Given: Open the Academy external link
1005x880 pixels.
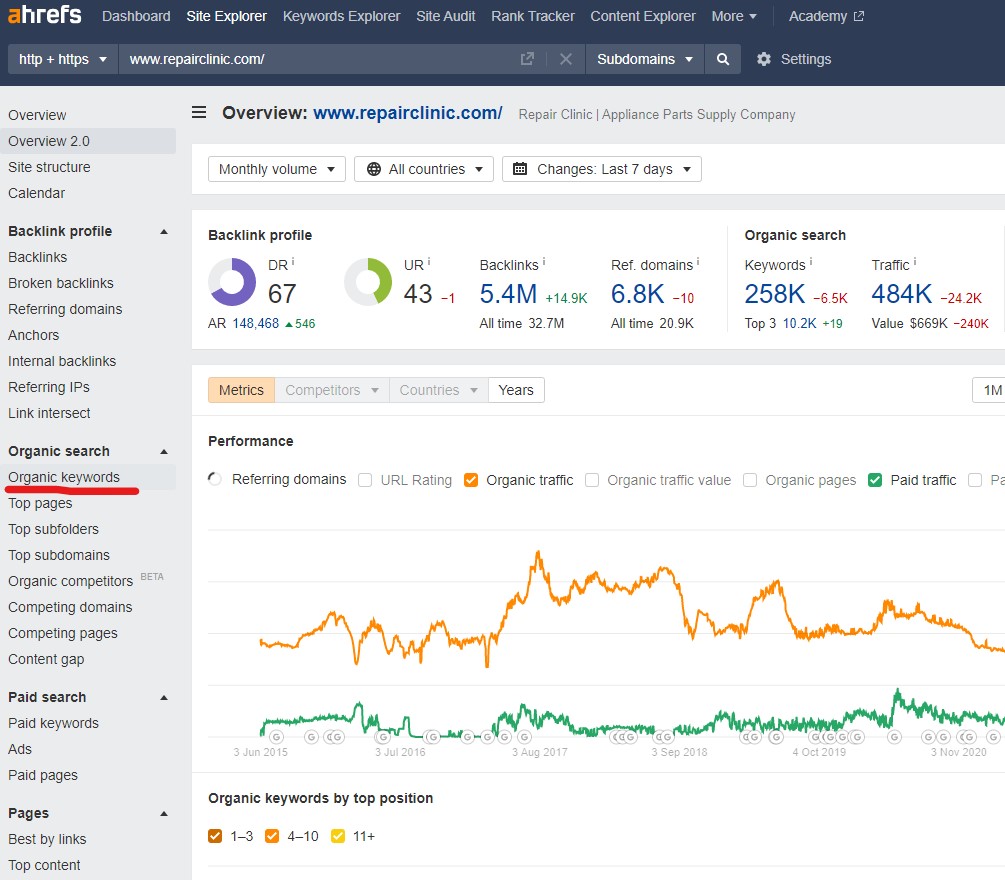Looking at the screenshot, I should pyautogui.click(x=826, y=16).
